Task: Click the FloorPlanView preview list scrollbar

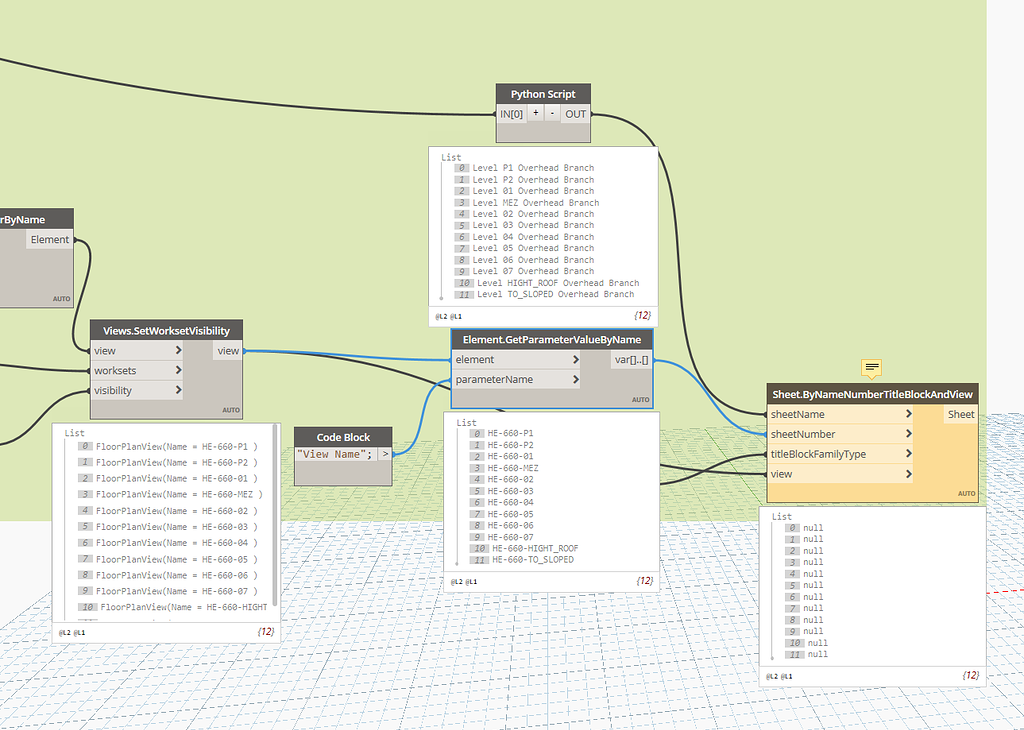Action: 275,520
